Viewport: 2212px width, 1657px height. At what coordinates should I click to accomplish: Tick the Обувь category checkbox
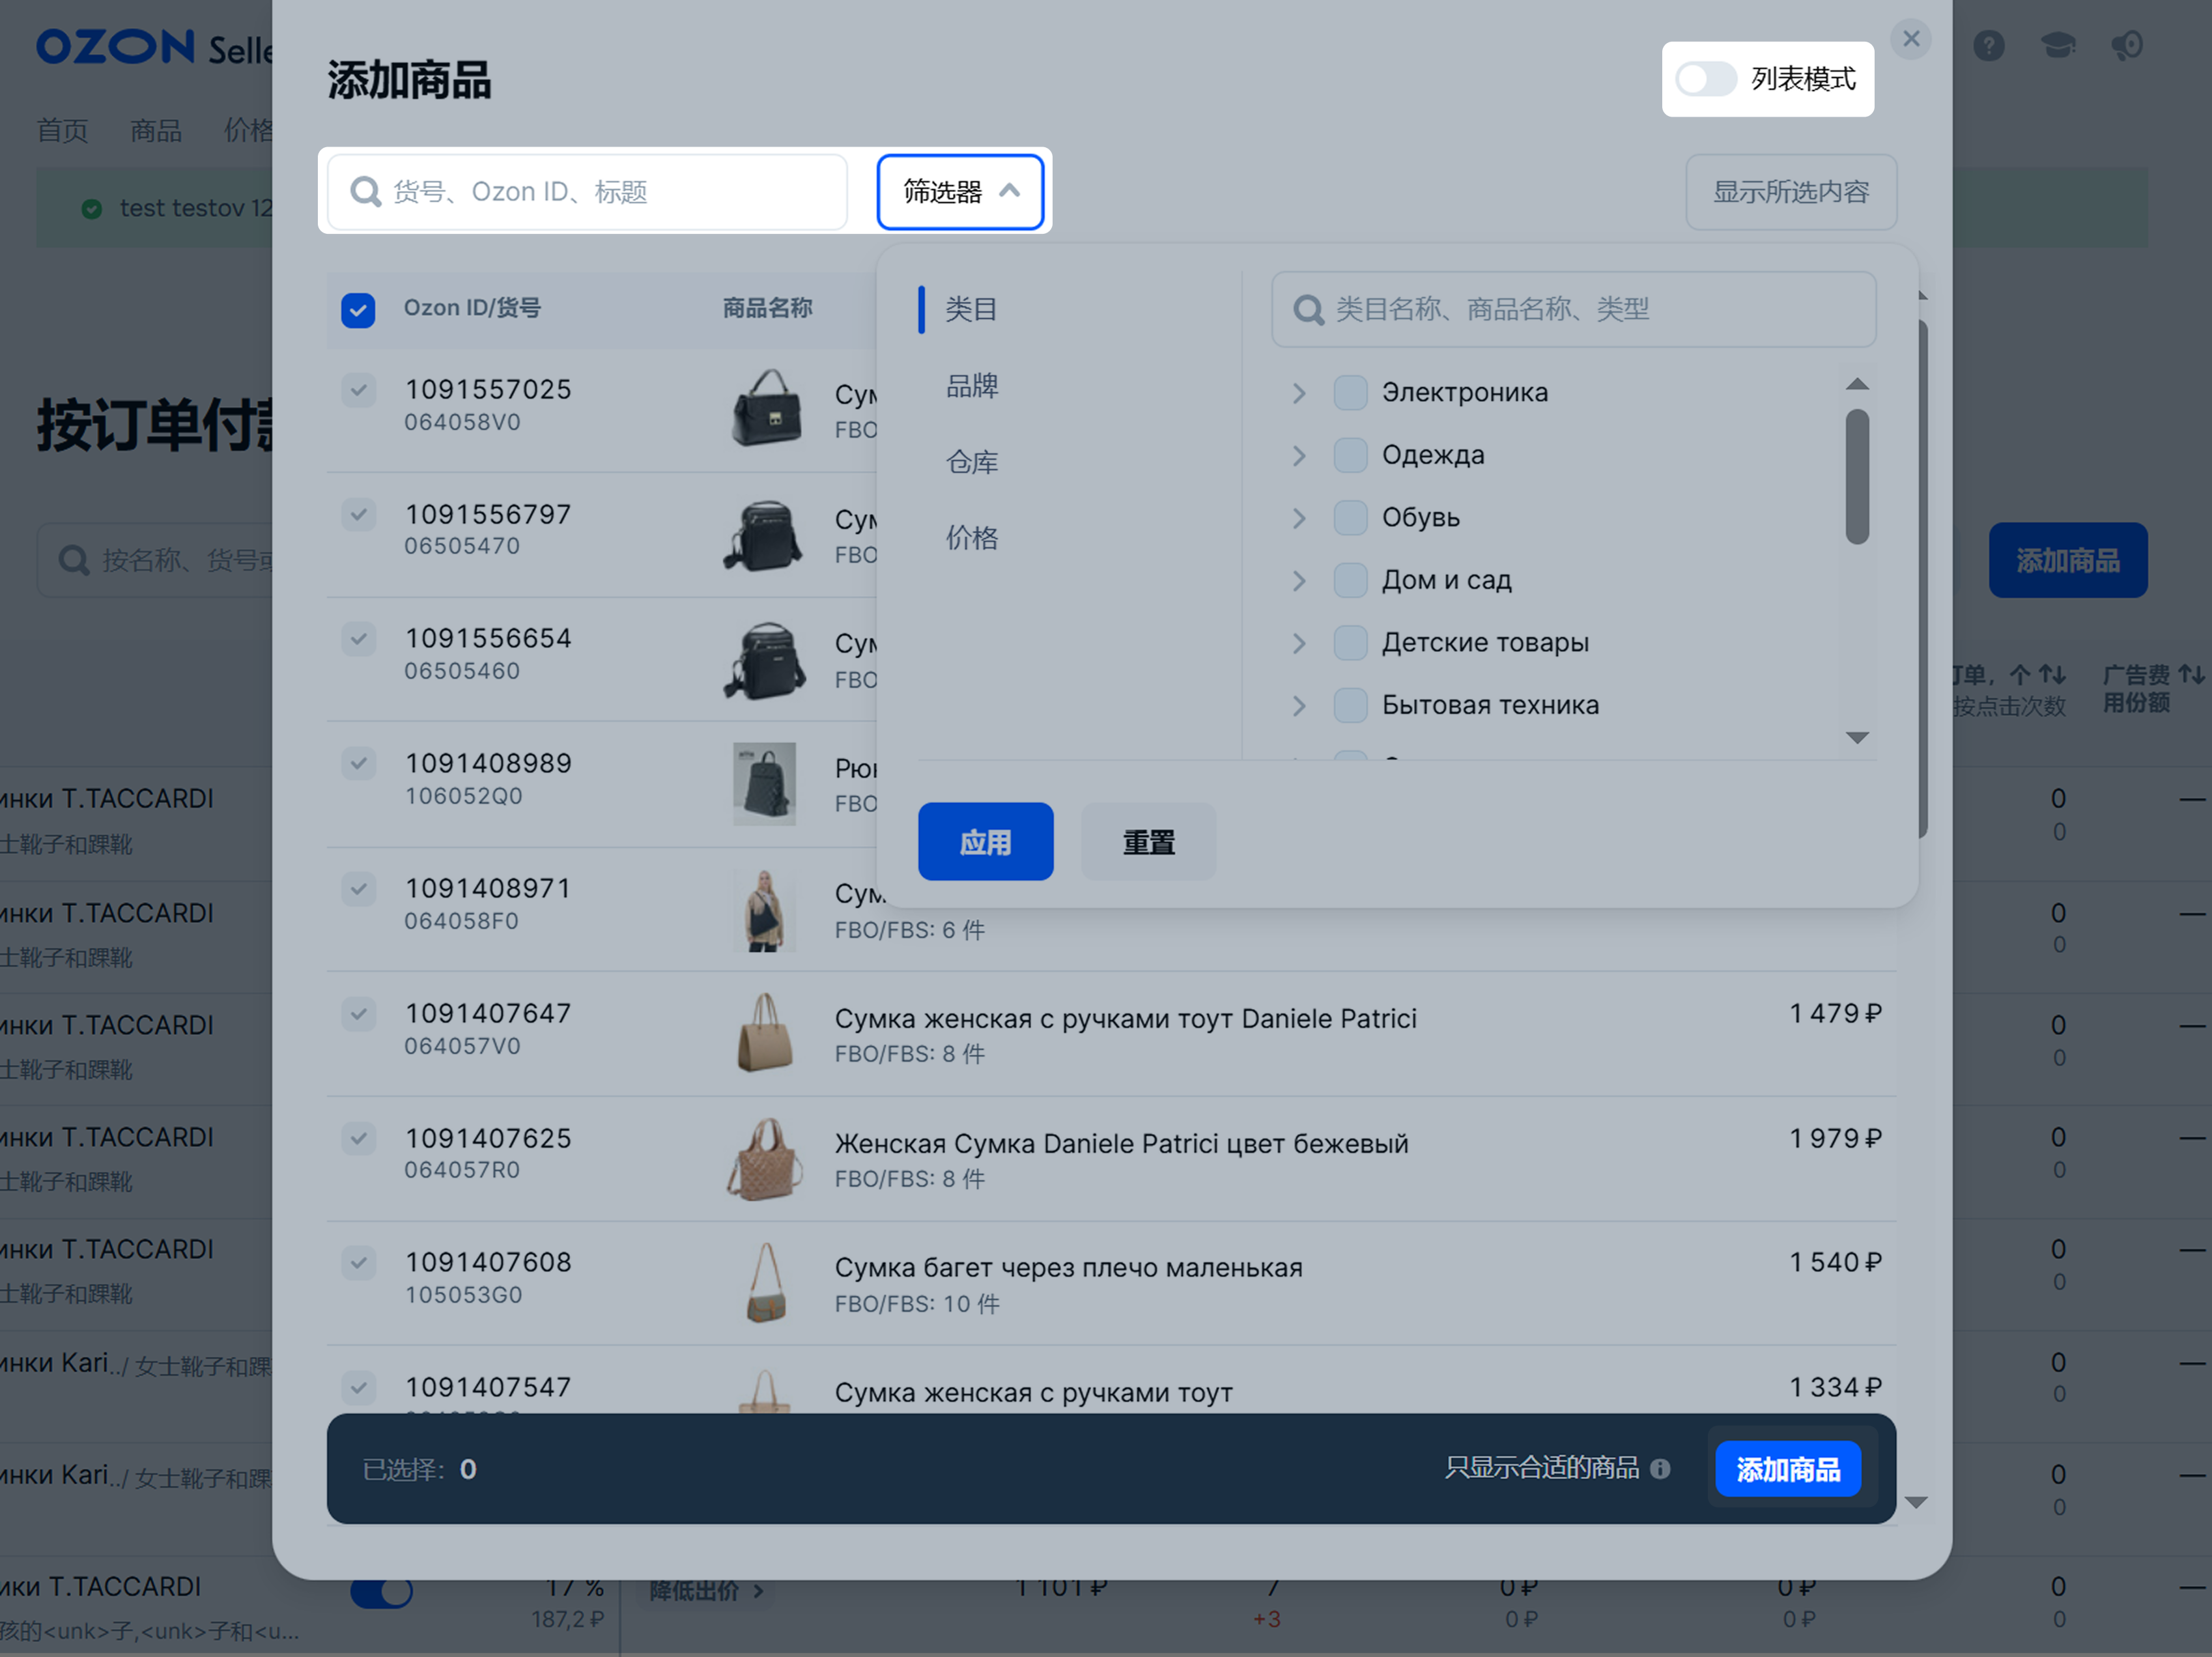pos(1350,518)
